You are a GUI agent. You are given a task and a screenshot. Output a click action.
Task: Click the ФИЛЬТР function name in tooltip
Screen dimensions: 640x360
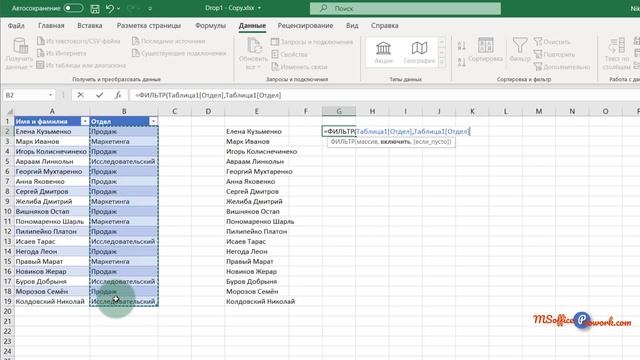(342, 142)
